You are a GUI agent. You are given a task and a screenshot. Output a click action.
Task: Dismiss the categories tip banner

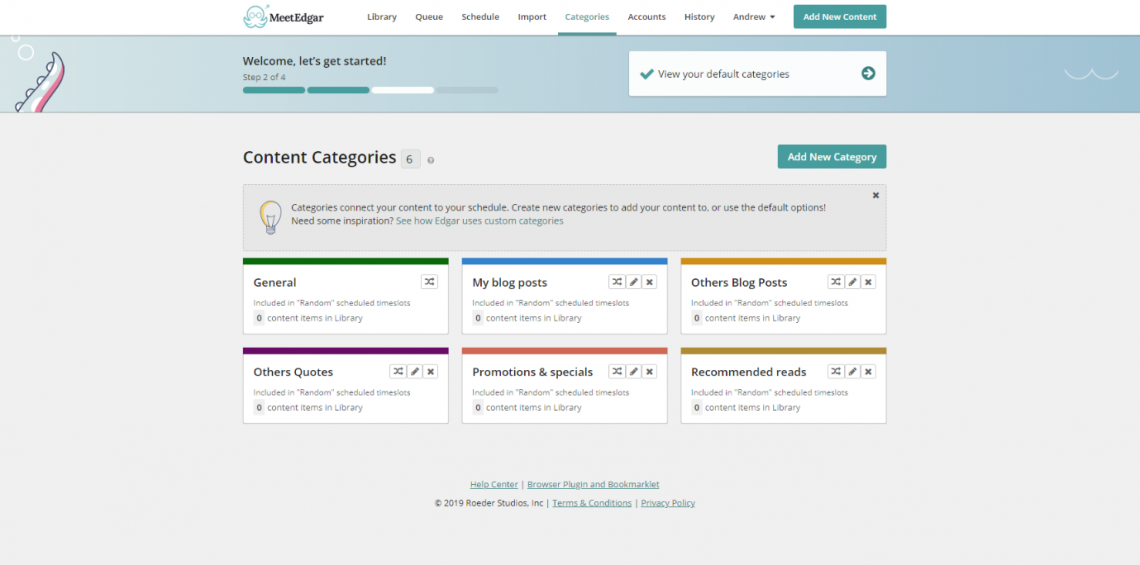[x=876, y=195]
